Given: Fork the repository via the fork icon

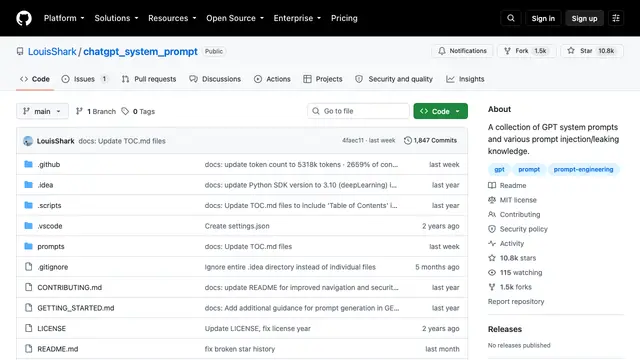Looking at the screenshot, I should point(507,51).
